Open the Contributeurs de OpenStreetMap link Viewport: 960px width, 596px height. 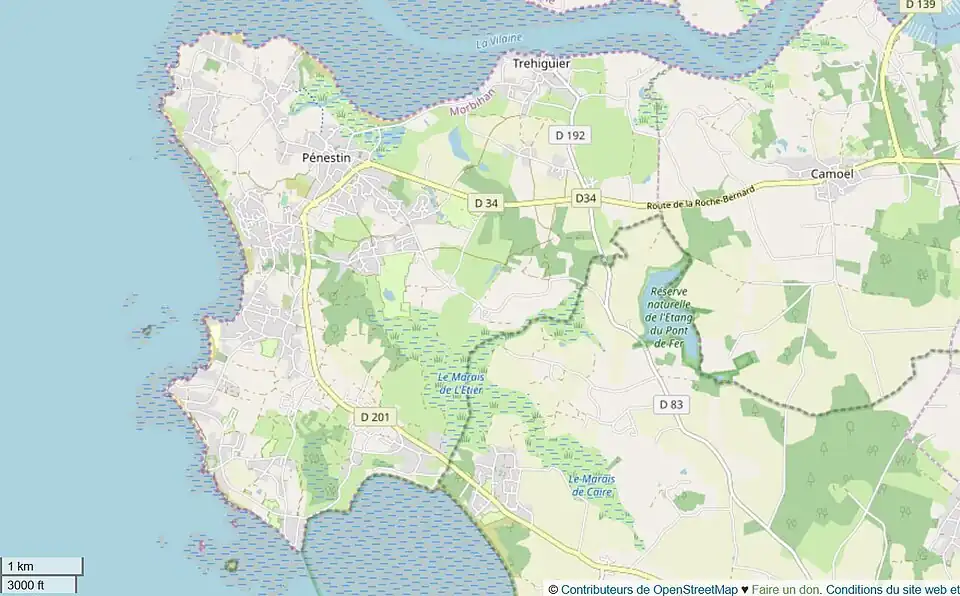point(649,589)
